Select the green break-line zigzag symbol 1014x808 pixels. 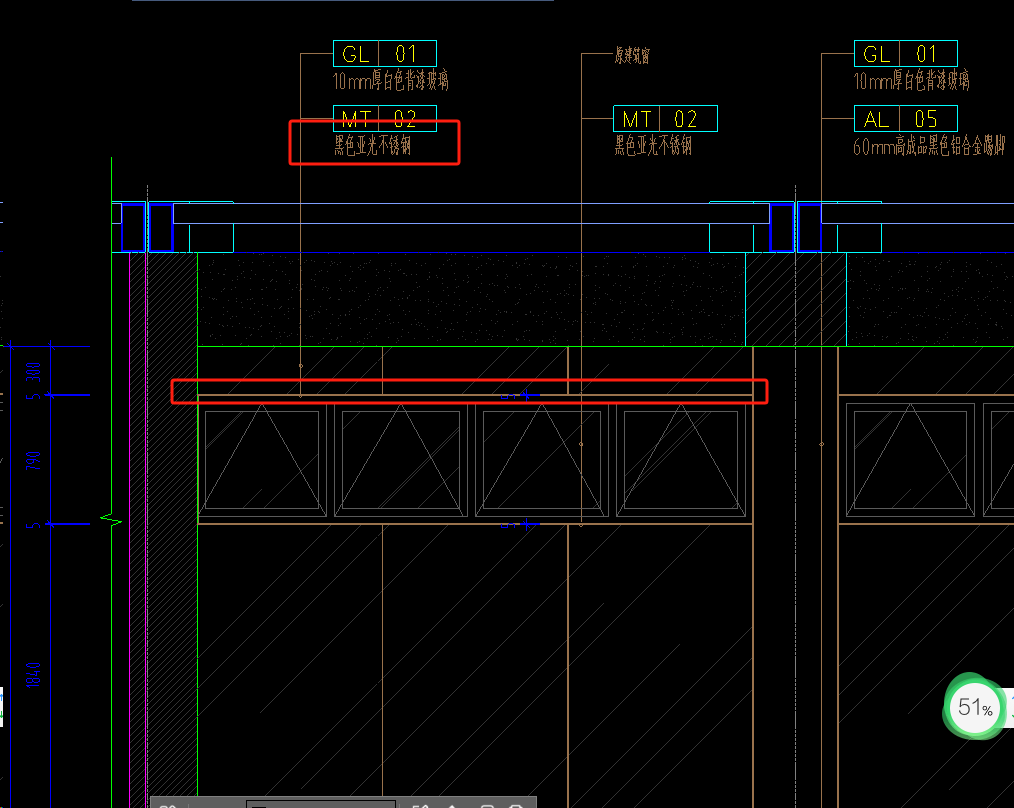tap(111, 519)
